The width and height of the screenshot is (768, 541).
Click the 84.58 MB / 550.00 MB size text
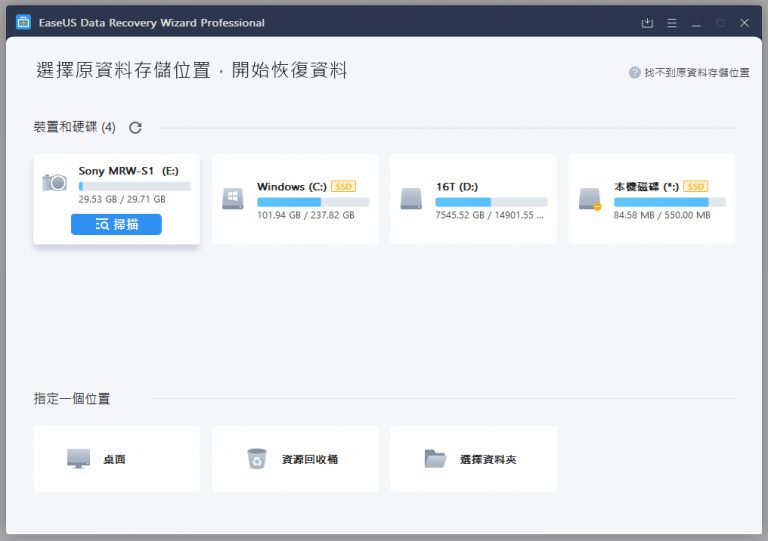click(662, 215)
